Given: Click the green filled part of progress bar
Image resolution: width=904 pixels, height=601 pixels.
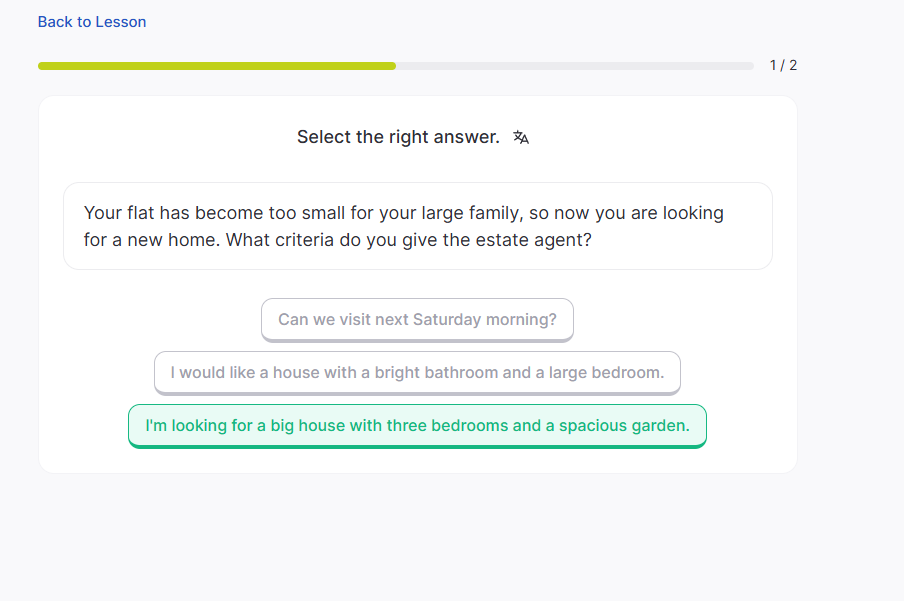Looking at the screenshot, I should click(216, 66).
